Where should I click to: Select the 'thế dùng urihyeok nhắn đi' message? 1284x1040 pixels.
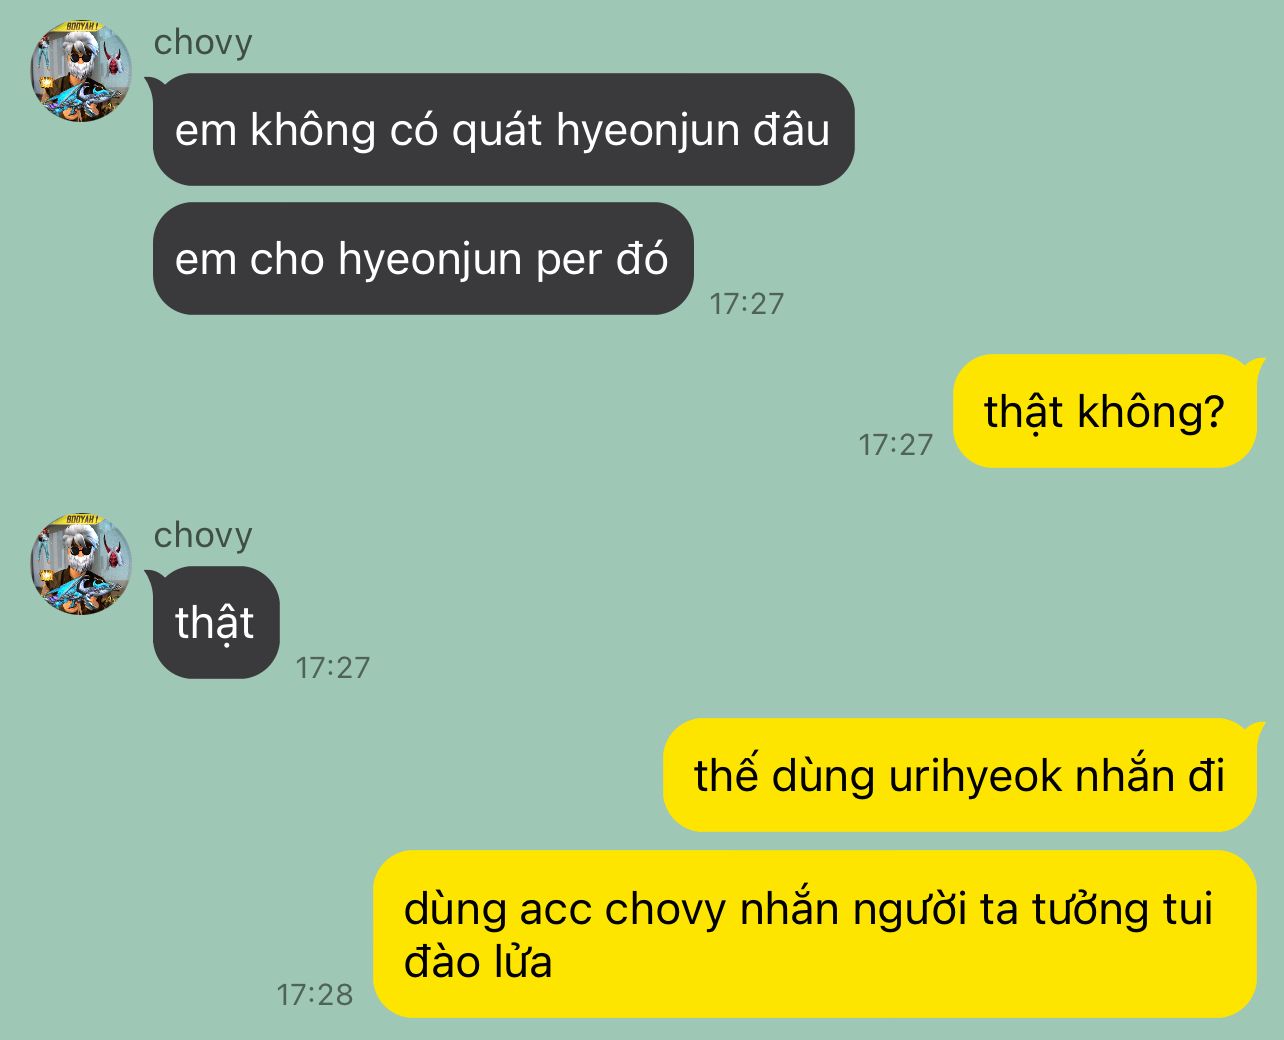pyautogui.click(x=959, y=775)
